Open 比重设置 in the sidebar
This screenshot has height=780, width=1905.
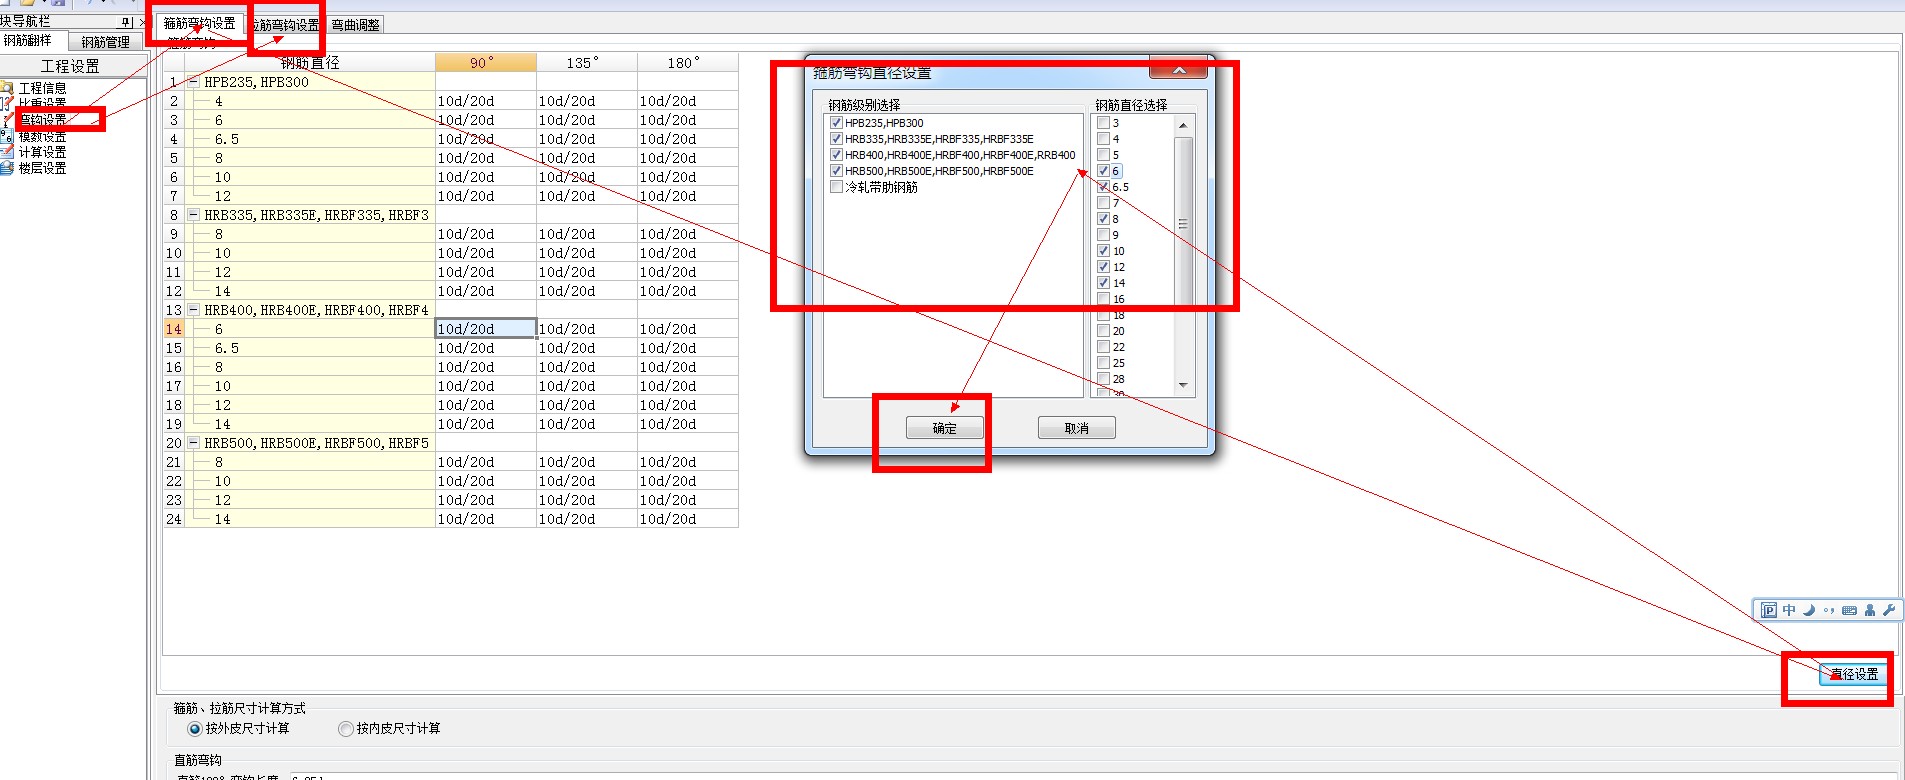tap(42, 103)
